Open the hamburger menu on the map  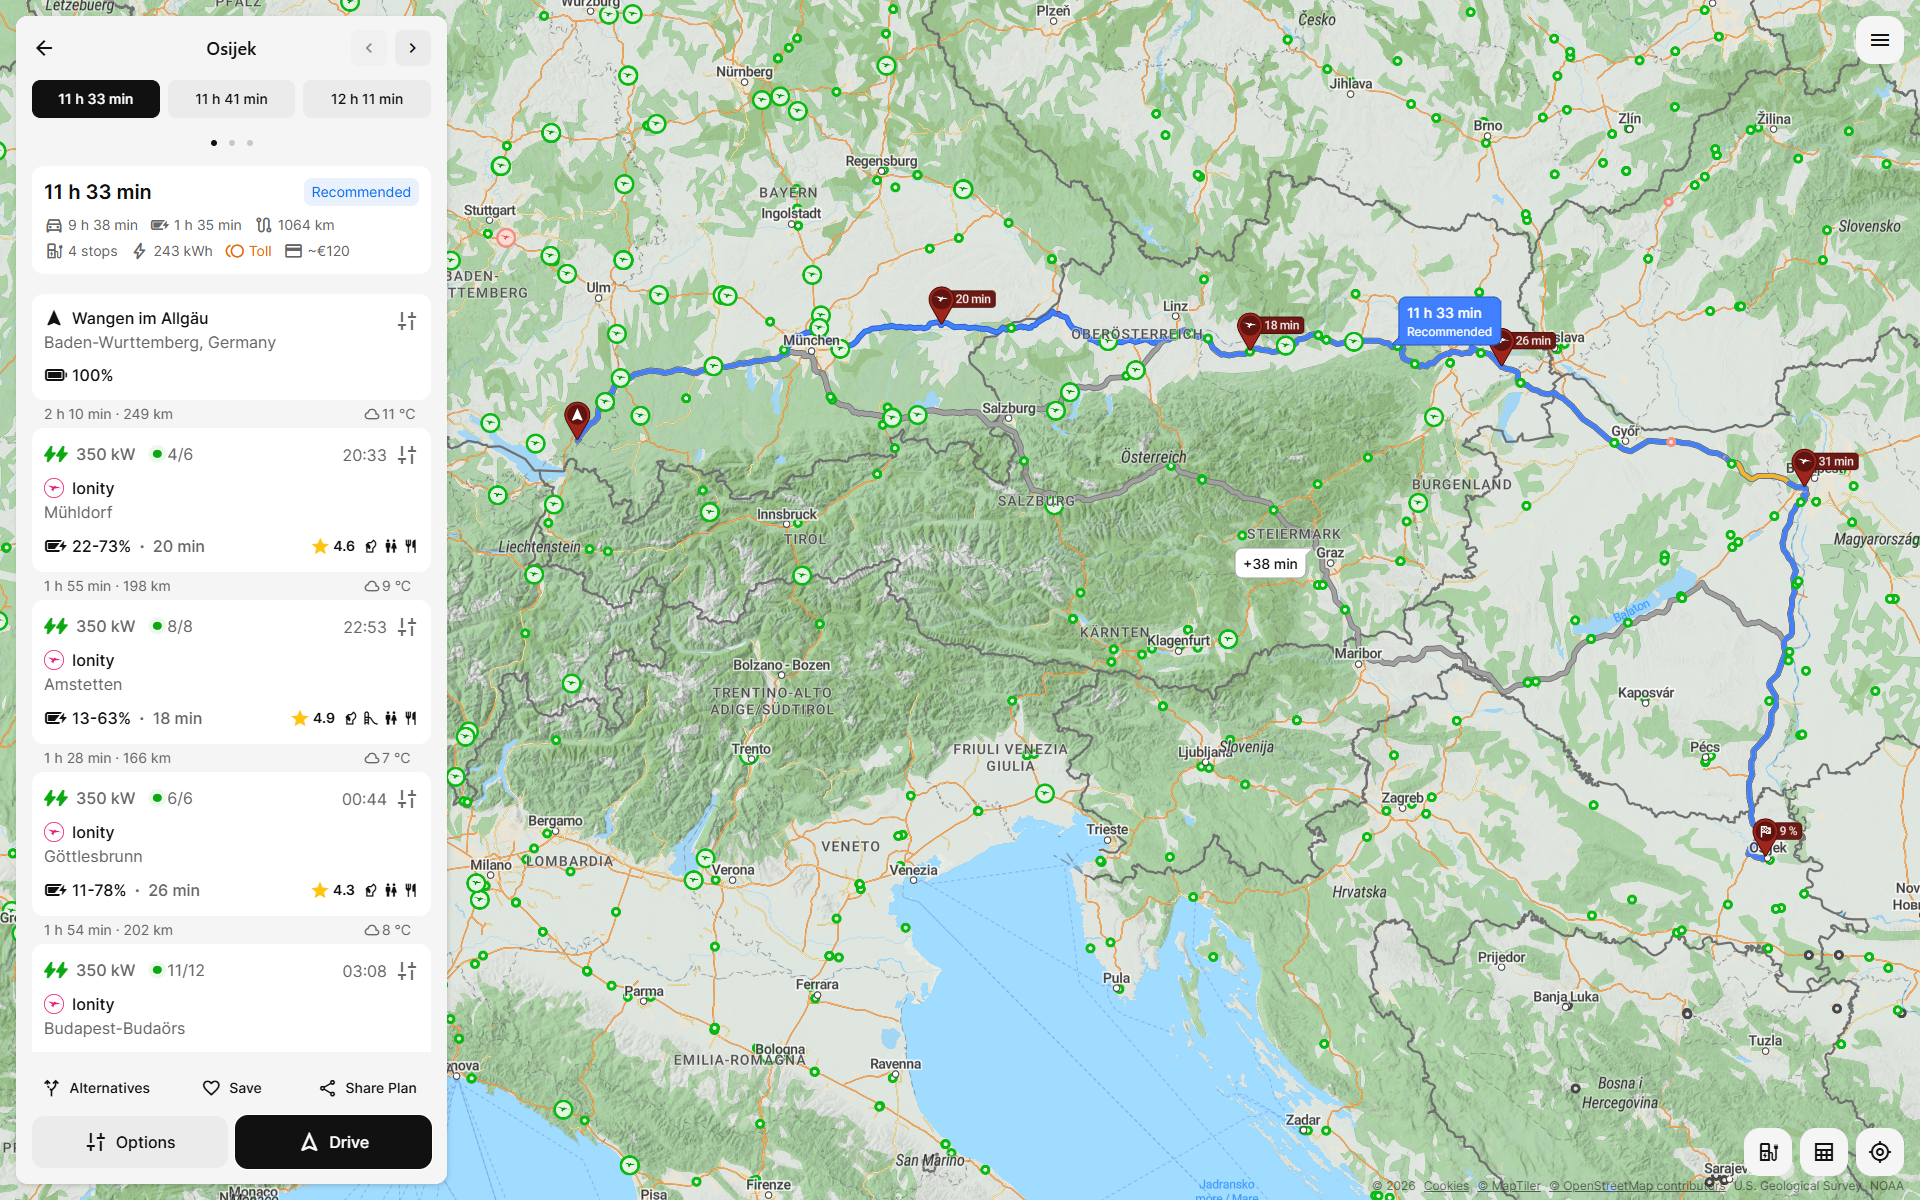tap(1880, 40)
